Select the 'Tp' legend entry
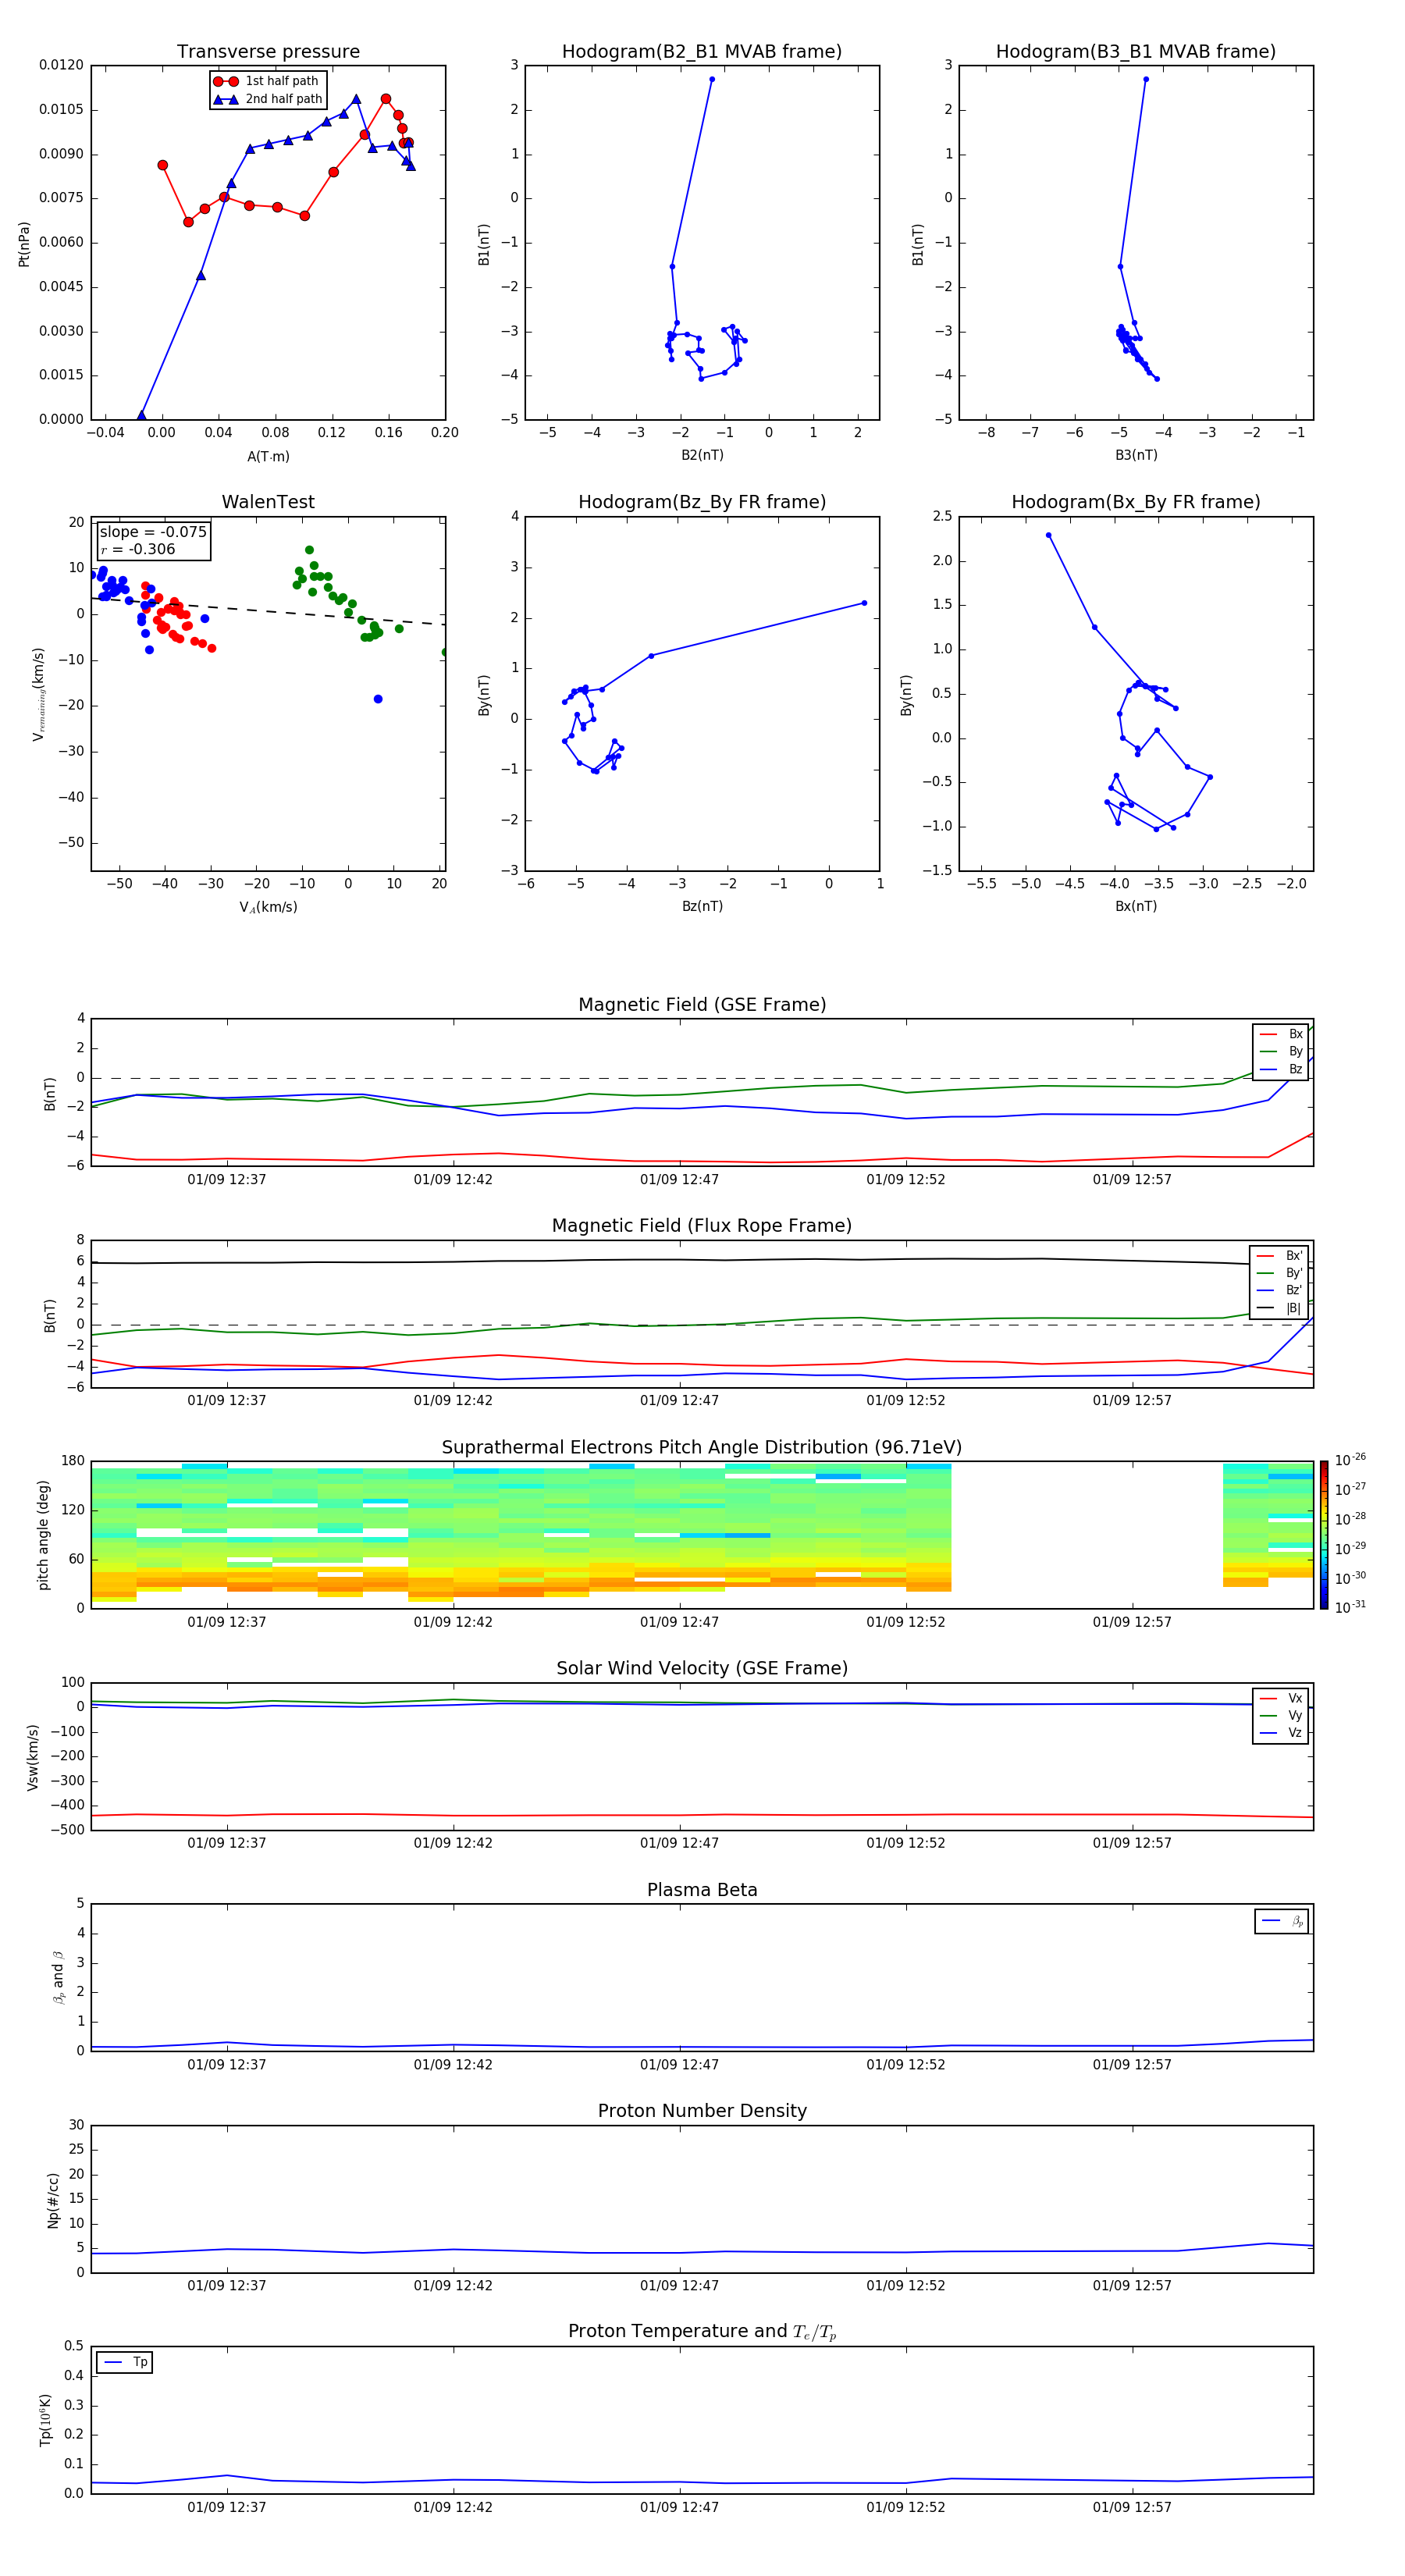Viewport: 1405px width, 2576px height. pos(125,2362)
